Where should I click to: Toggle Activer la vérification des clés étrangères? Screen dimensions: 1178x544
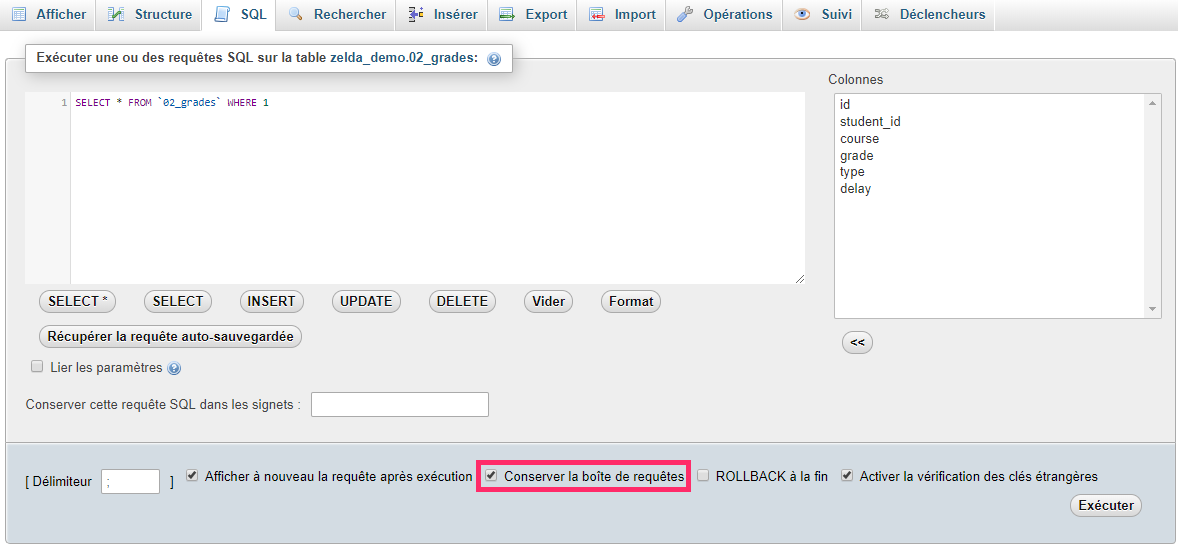click(x=847, y=476)
